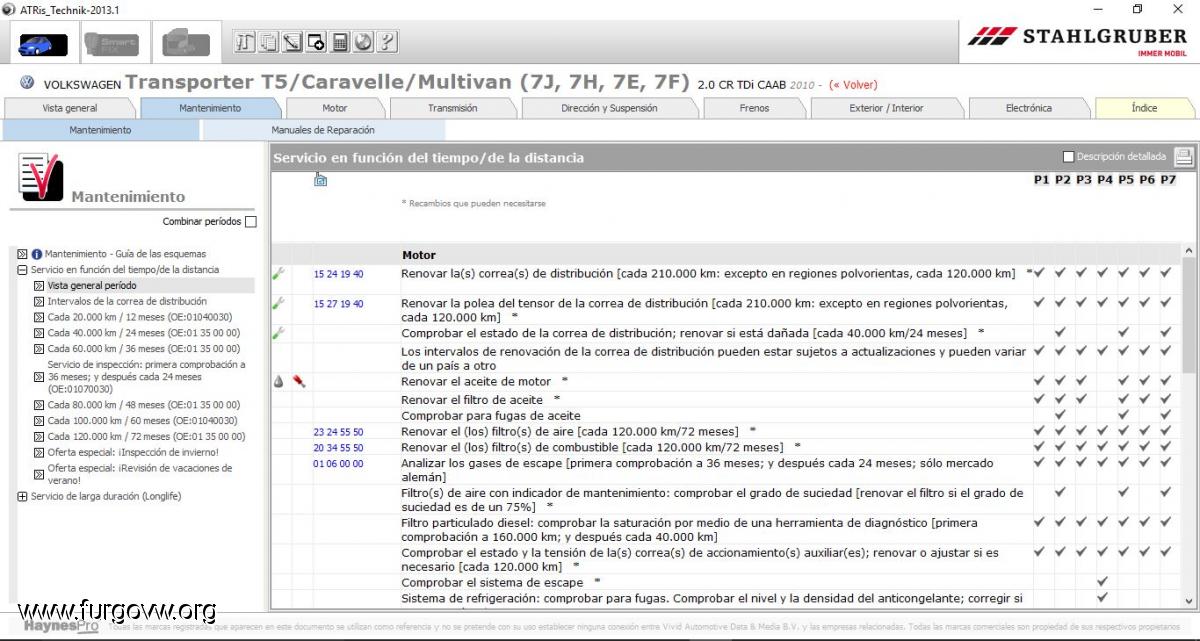Click arrow icon beside Oferta especial Inspección de invierno
1200x641 pixels.
[39, 453]
